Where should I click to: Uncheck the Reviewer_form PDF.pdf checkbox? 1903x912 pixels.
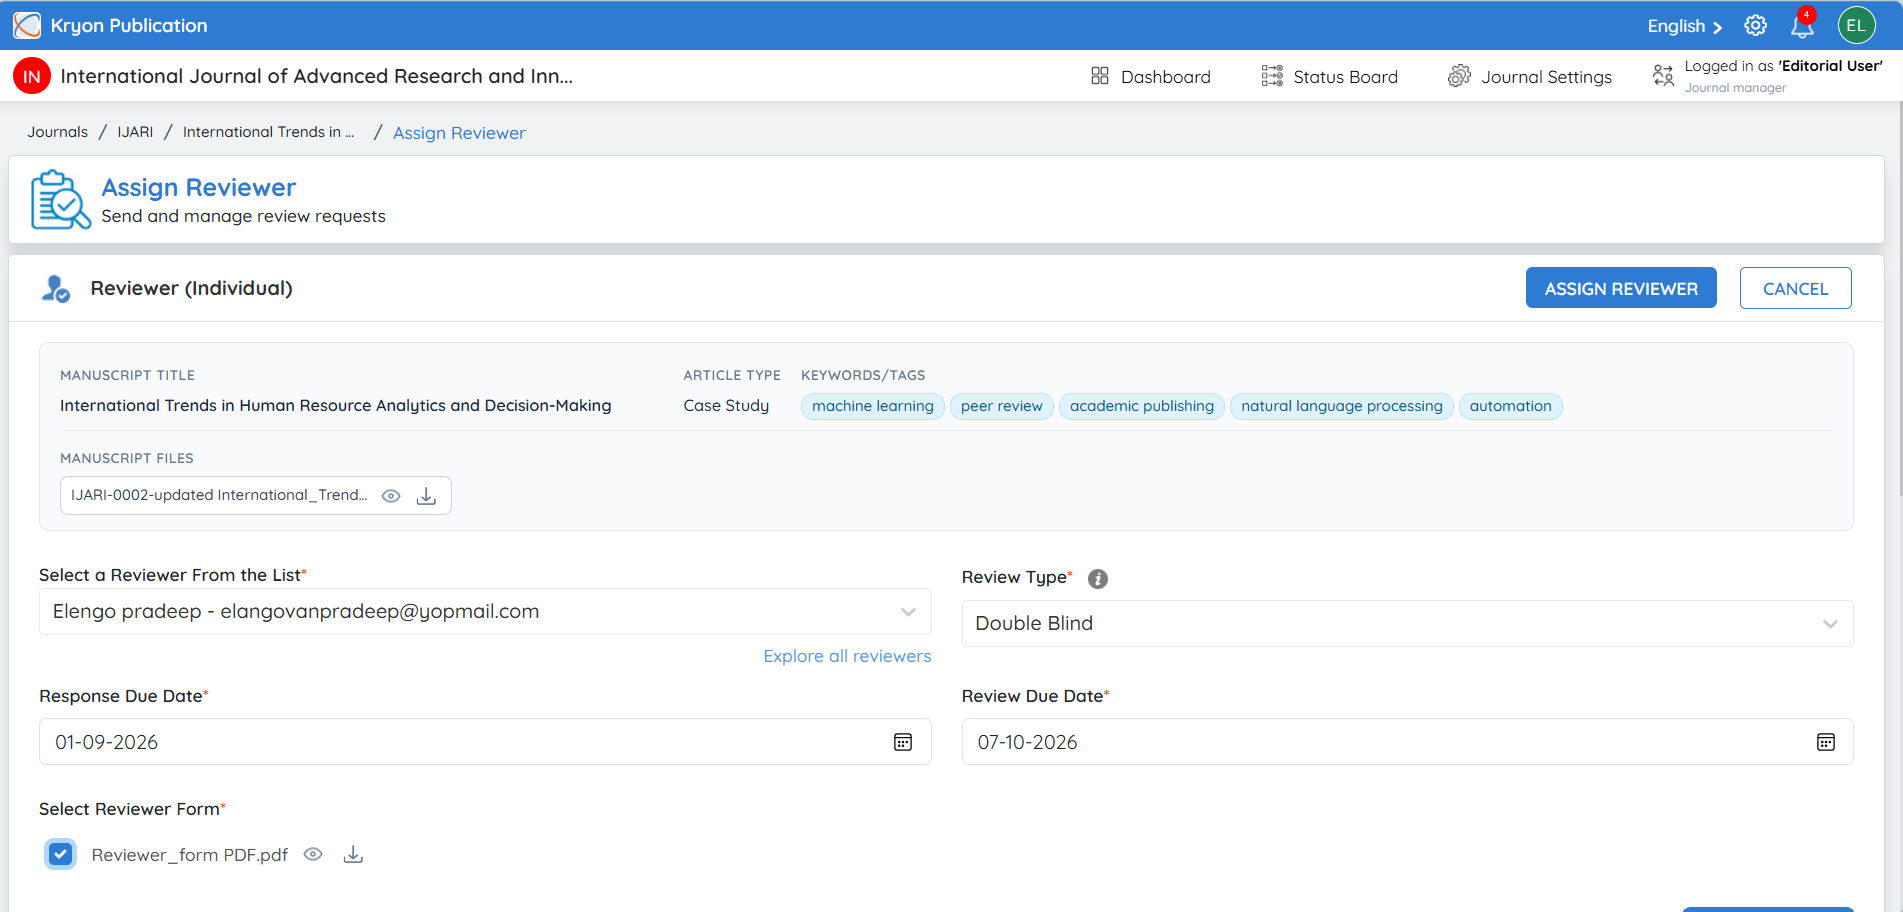click(61, 854)
